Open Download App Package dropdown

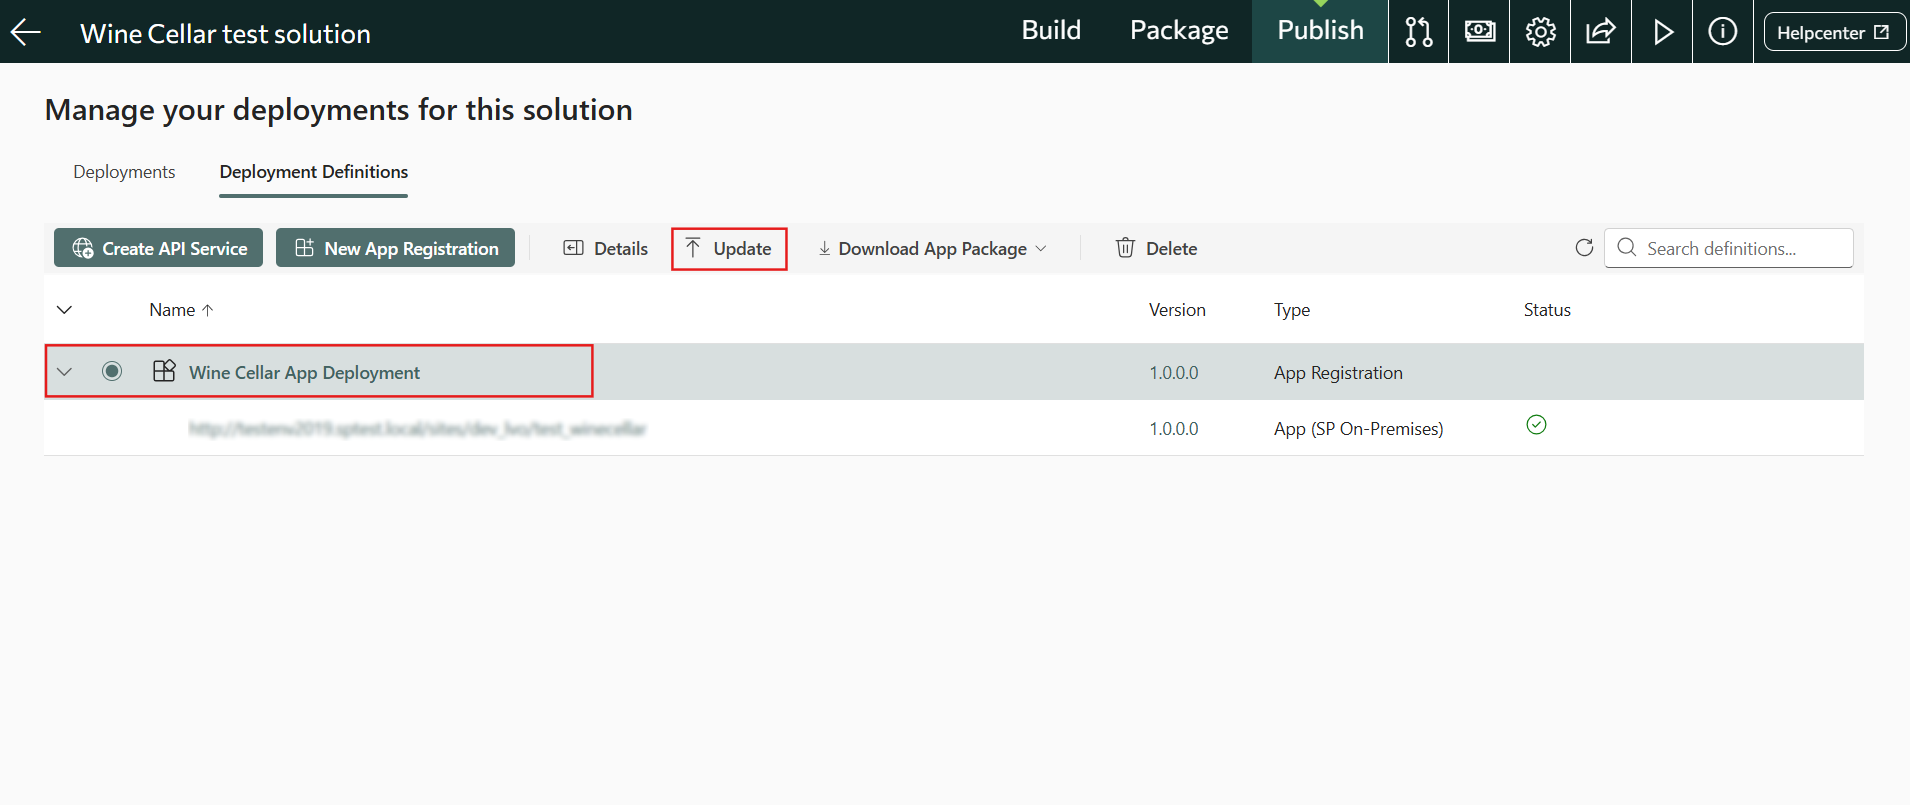932,248
